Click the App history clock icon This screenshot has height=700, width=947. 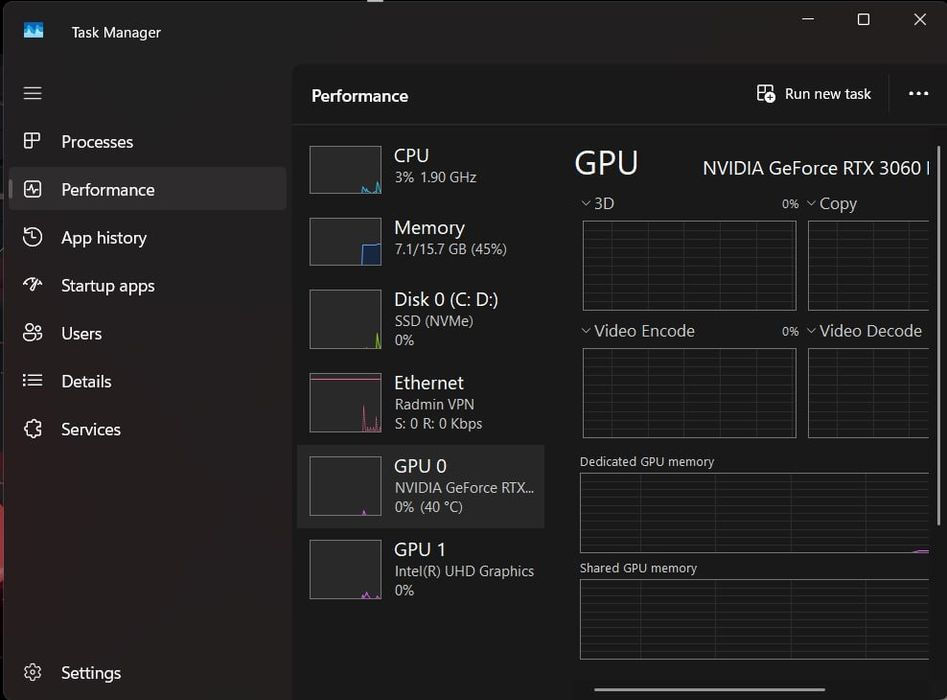[32, 237]
